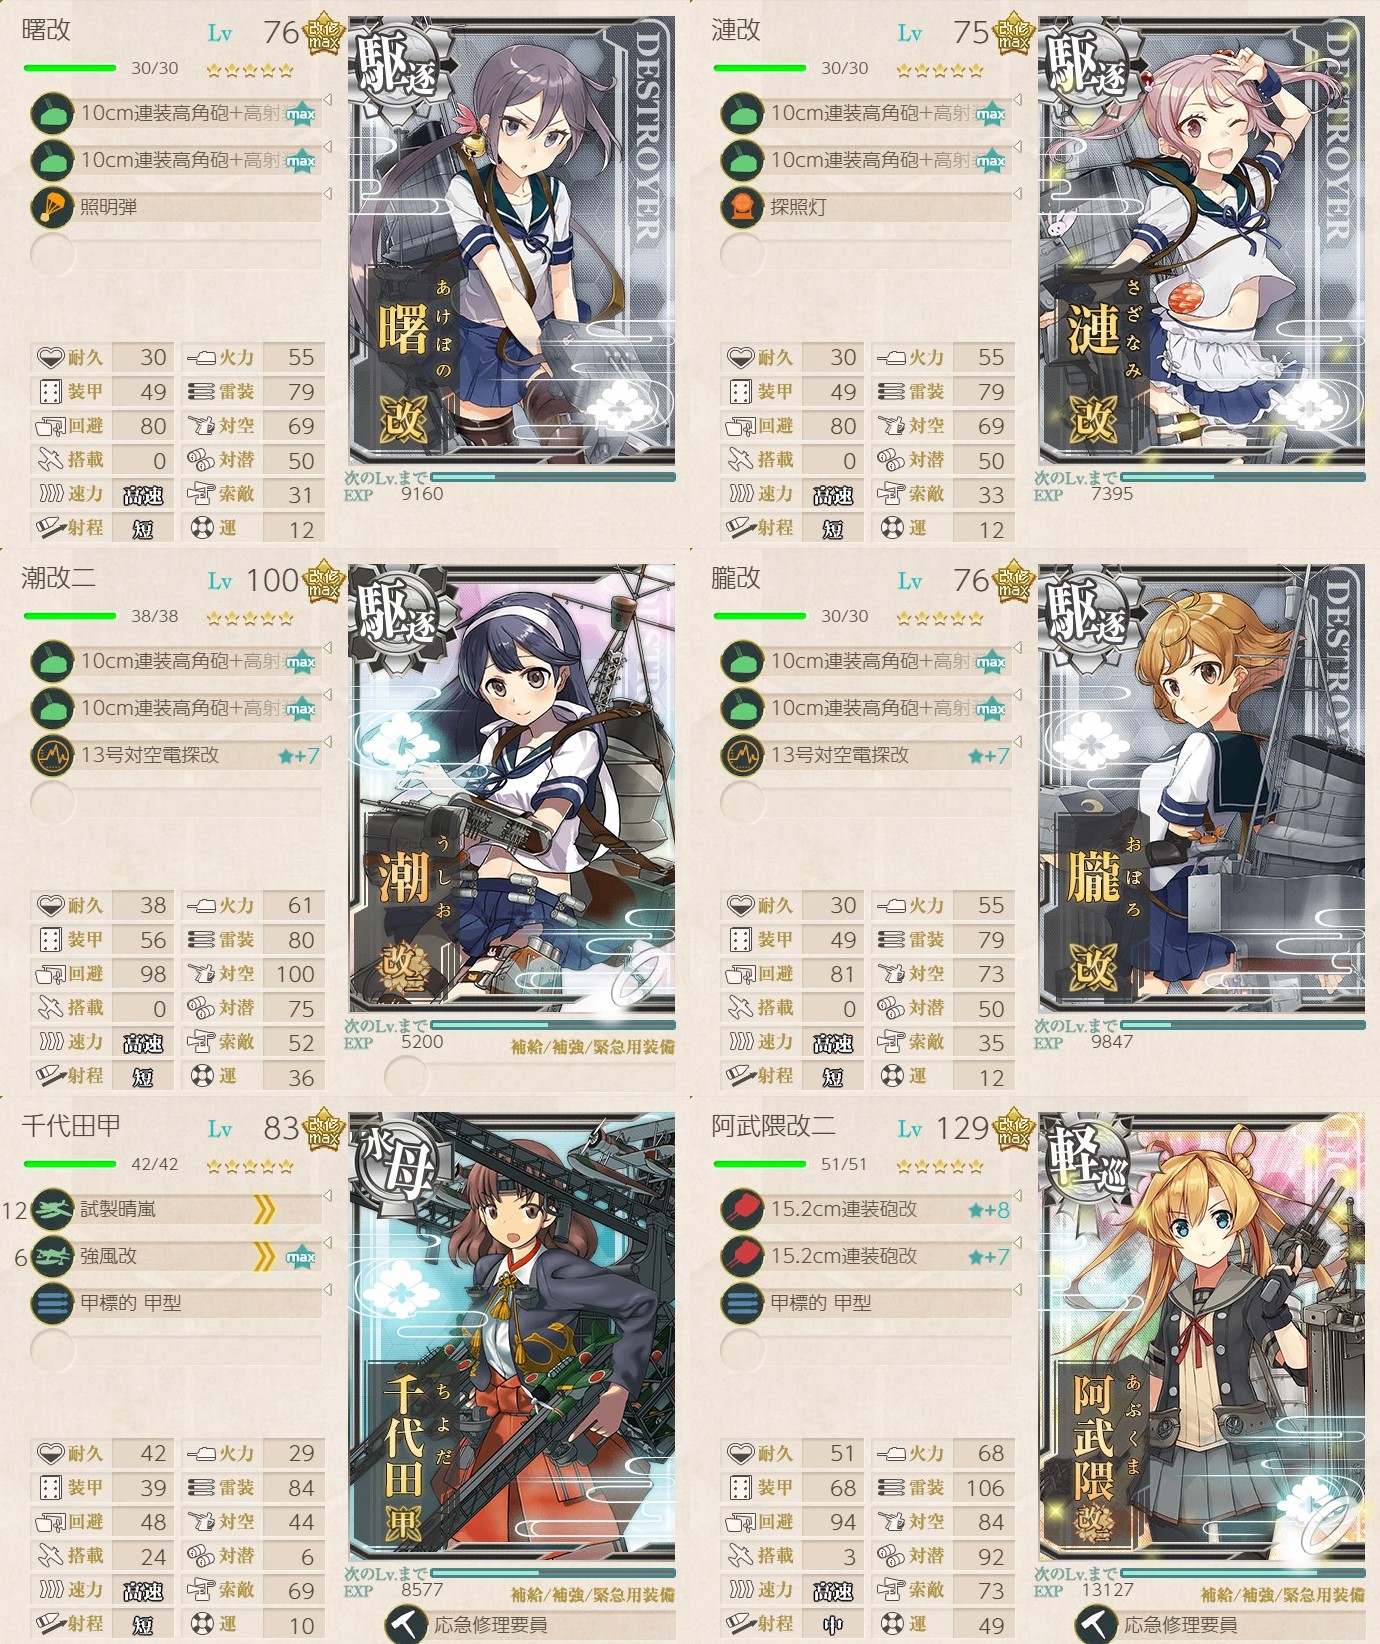This screenshot has width=1380, height=1644.
Task: Click the 阿武隈改二 ship card illustration
Action: [1202, 1337]
